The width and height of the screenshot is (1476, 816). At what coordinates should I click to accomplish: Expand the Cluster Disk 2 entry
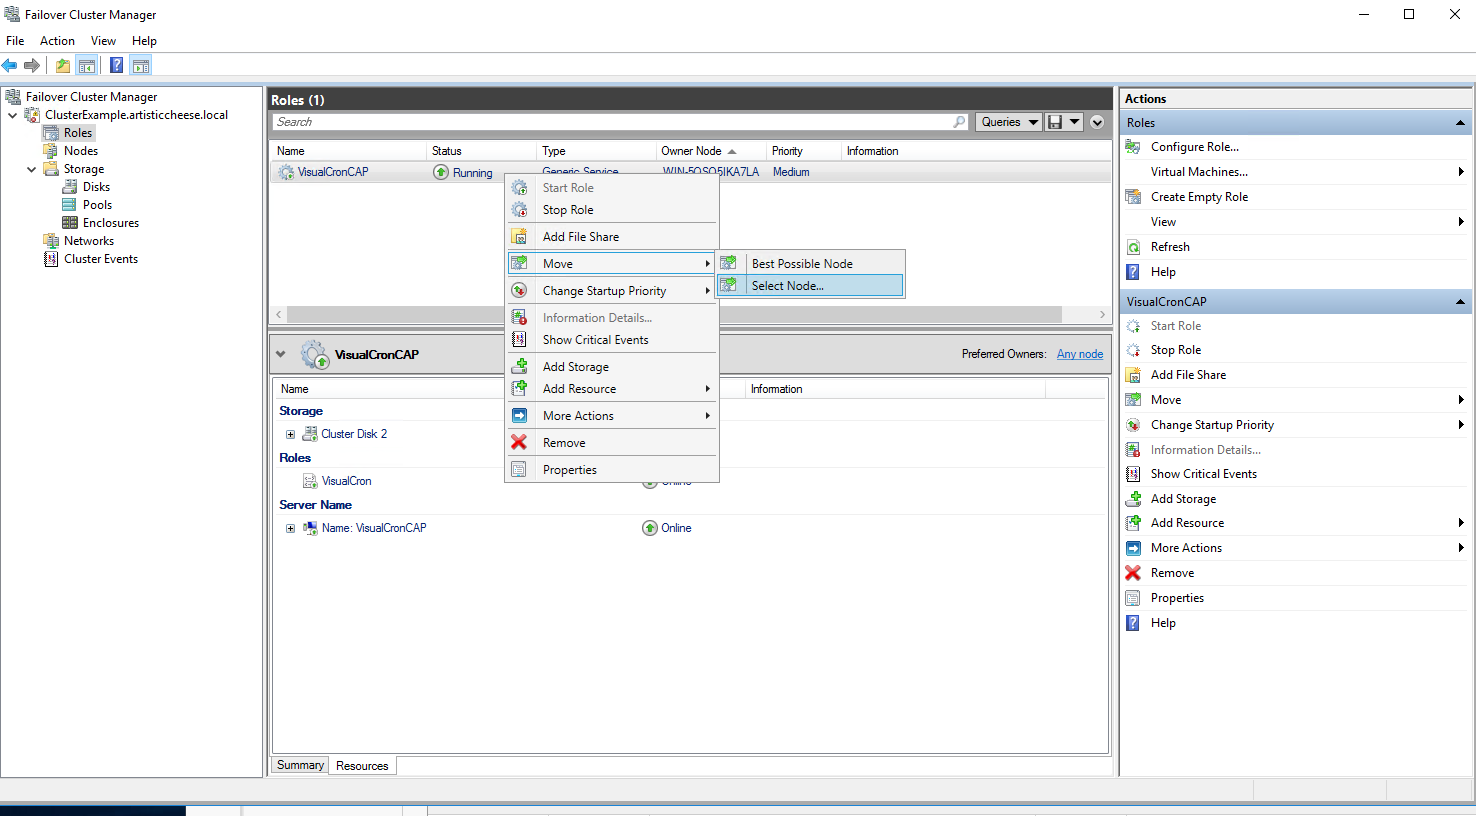[291, 434]
